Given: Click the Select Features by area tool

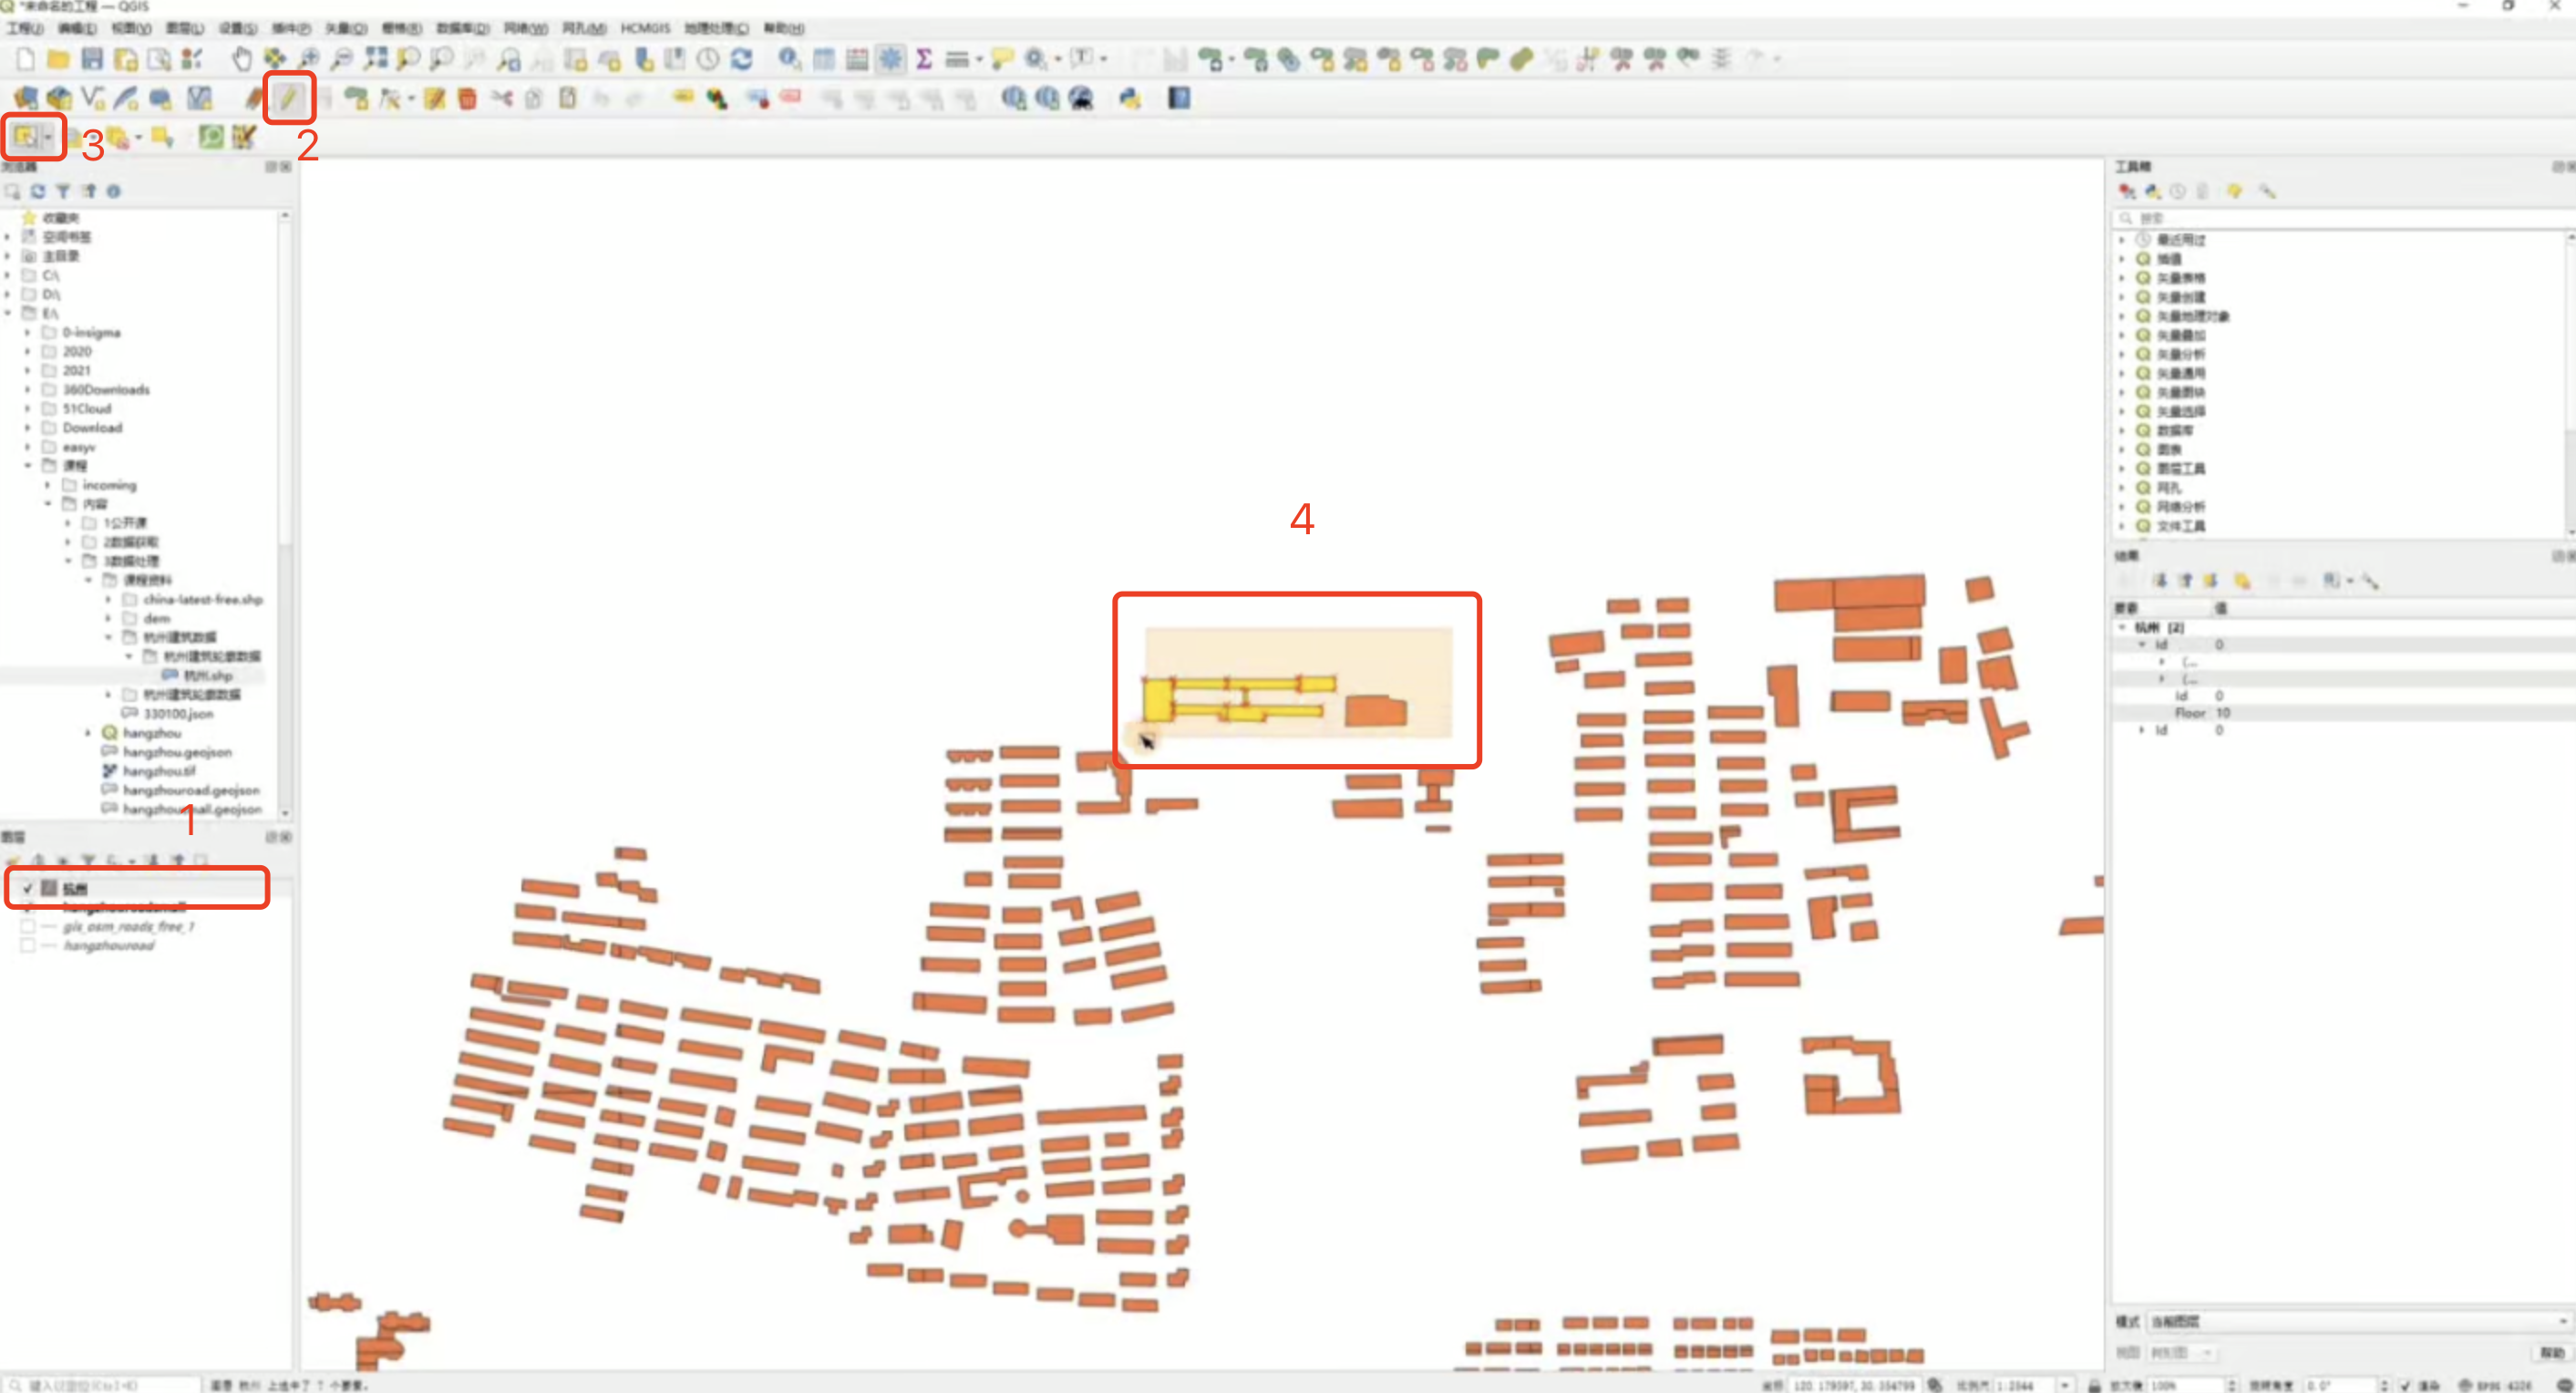Looking at the screenshot, I should (25, 137).
